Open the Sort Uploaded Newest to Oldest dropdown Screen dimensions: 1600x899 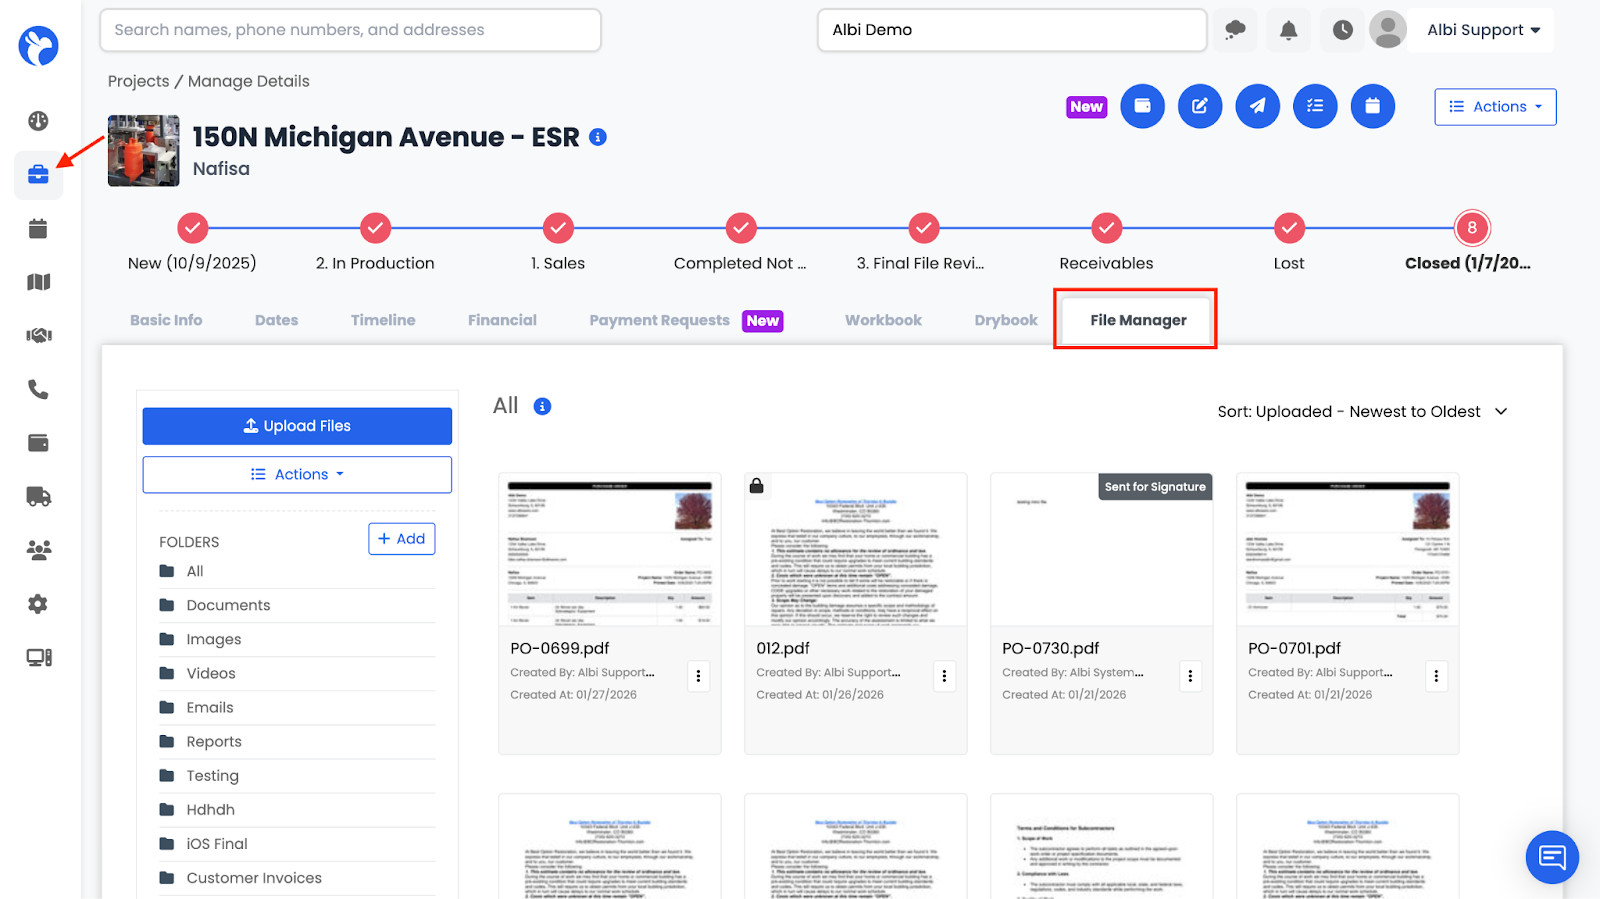[1362, 412]
